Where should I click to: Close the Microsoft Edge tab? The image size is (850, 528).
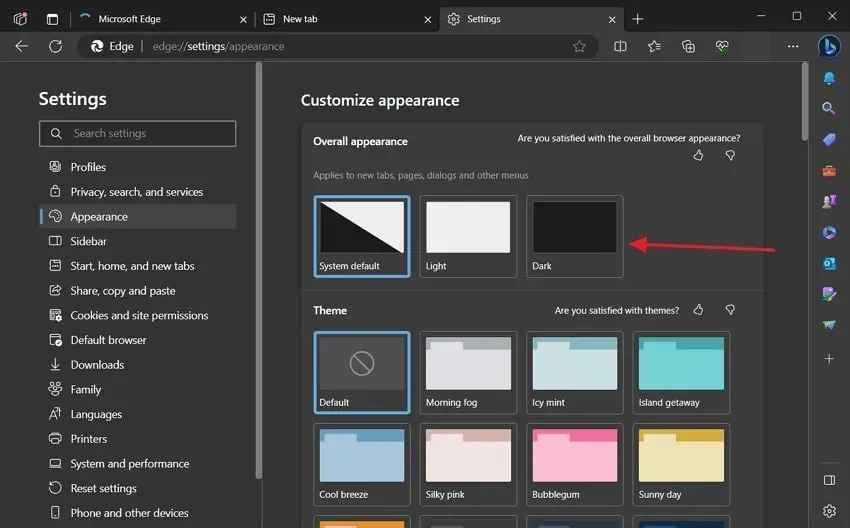243,20
